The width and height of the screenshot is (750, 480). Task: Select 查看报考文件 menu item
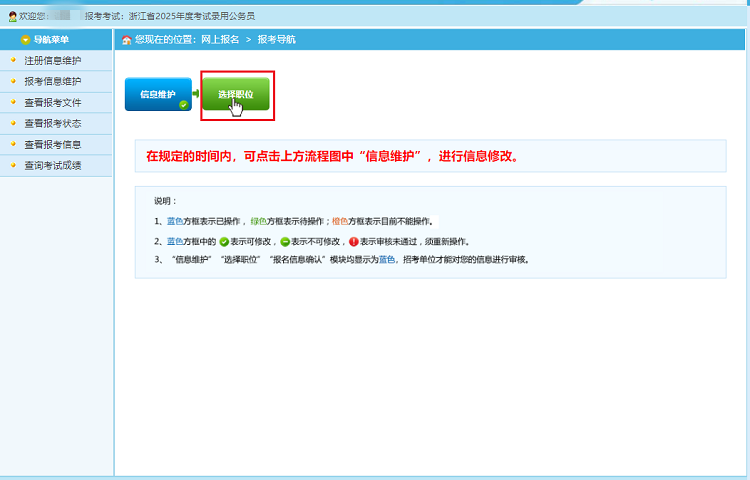[x=53, y=102]
